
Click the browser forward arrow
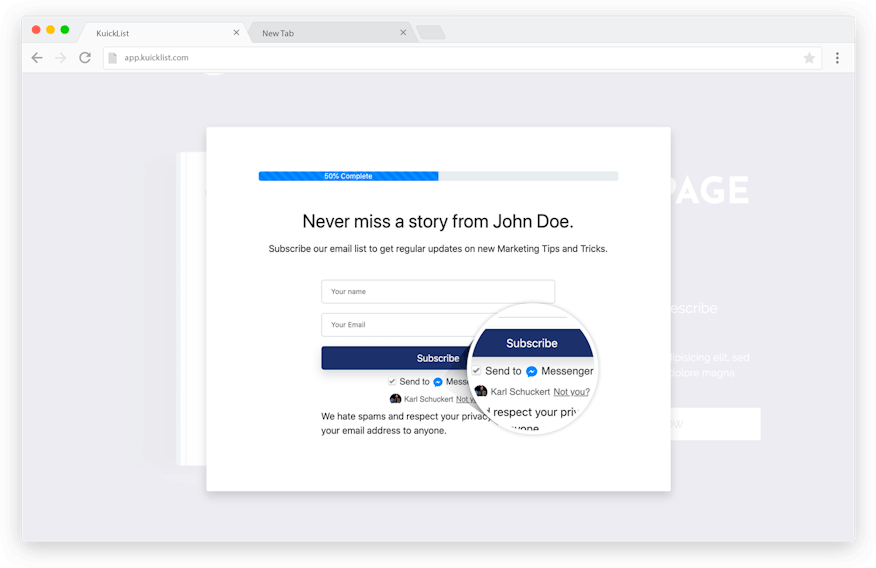[x=61, y=58]
